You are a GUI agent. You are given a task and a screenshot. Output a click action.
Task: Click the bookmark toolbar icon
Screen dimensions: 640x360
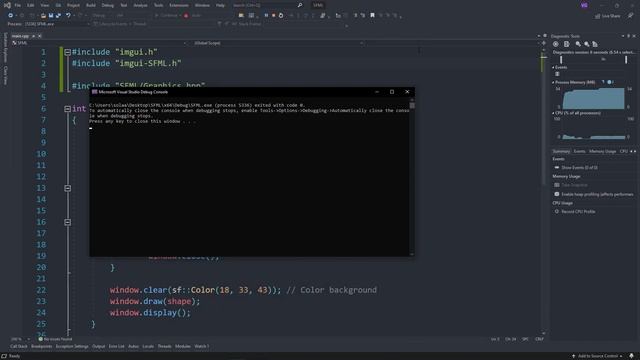click(372, 16)
